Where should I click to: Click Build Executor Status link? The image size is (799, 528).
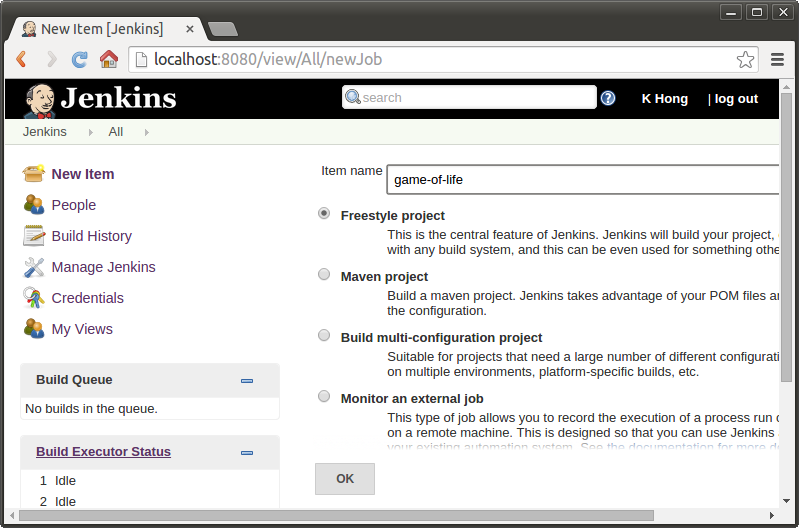(x=103, y=452)
